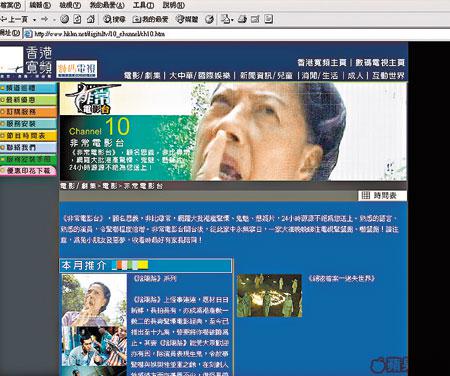Click the 服務安裝 sidebar button
This screenshot has width=450, height=376.
click(28, 124)
